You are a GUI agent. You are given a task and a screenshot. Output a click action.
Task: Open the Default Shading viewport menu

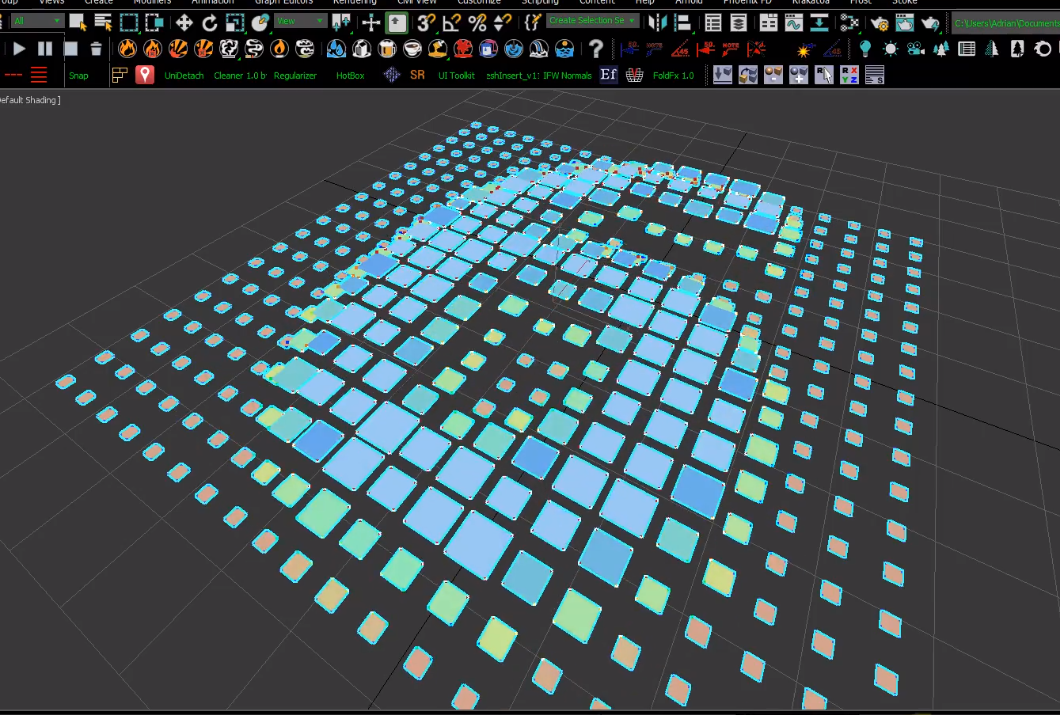pos(30,100)
